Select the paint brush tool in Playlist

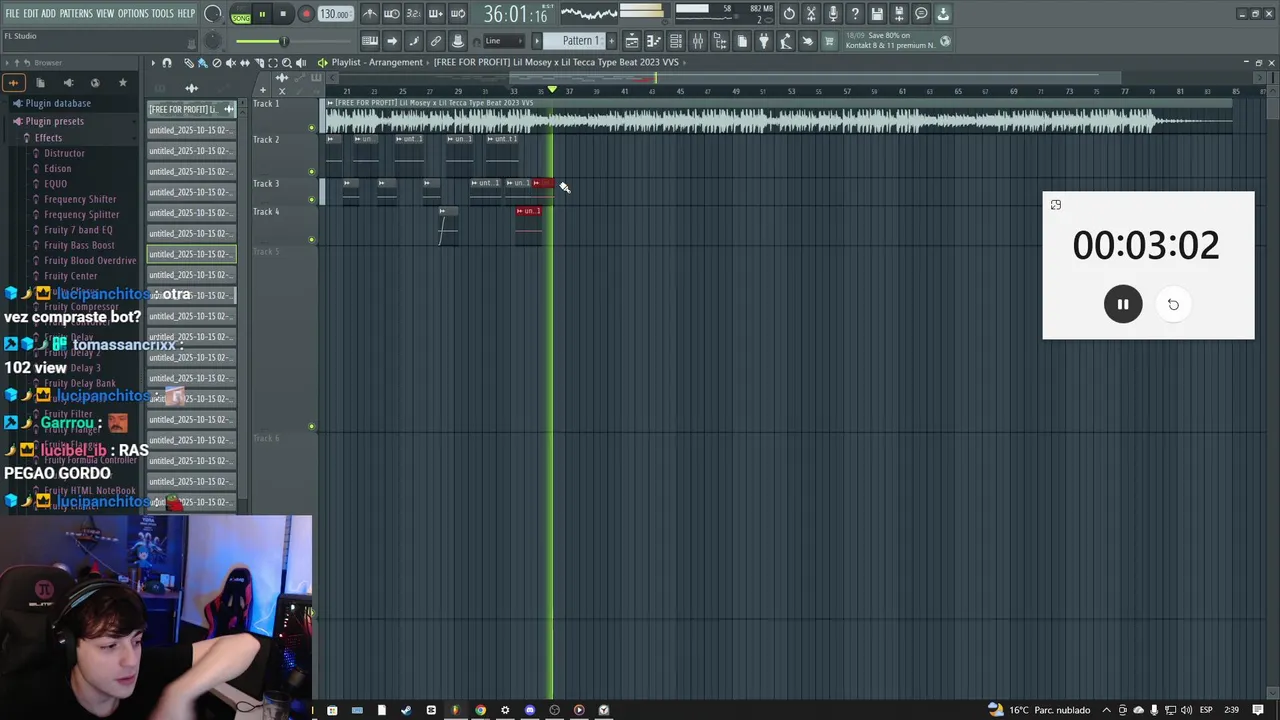click(202, 63)
